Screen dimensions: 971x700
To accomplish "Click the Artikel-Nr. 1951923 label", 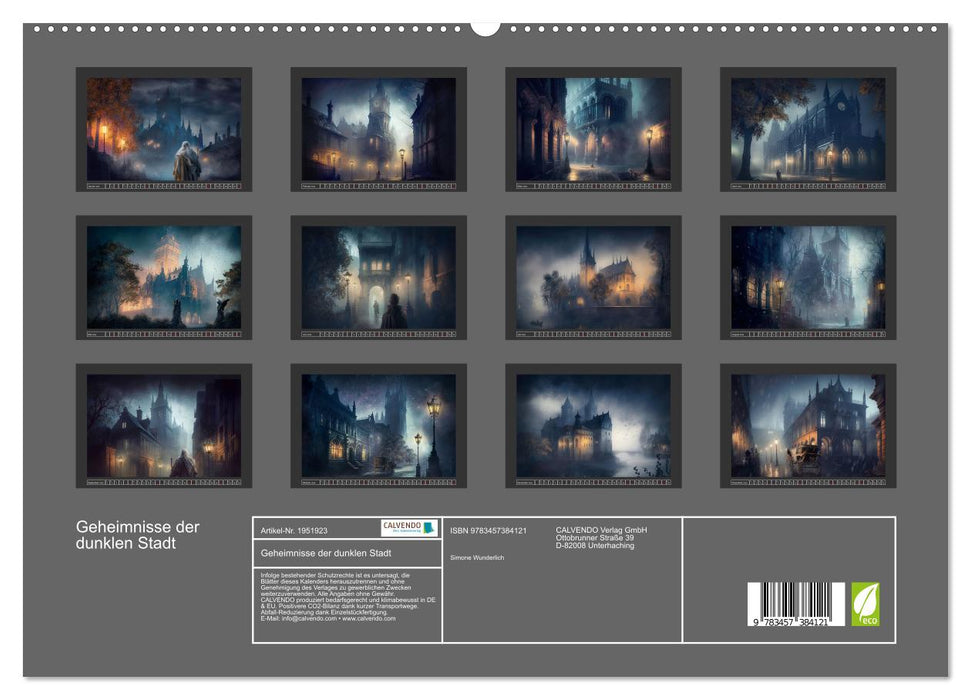I will point(293,530).
